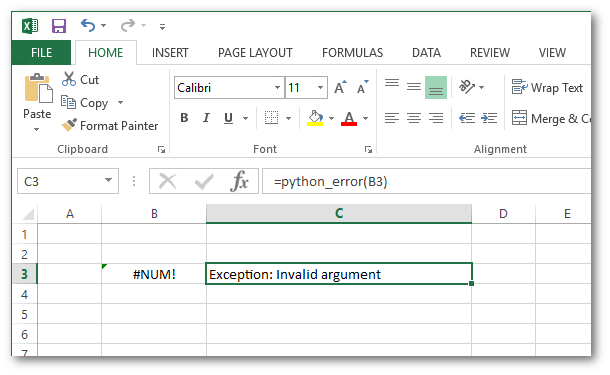Image resolution: width=610 pixels, height=375 pixels.
Task: Customize the Quick Access Toolbar
Action: [162, 26]
